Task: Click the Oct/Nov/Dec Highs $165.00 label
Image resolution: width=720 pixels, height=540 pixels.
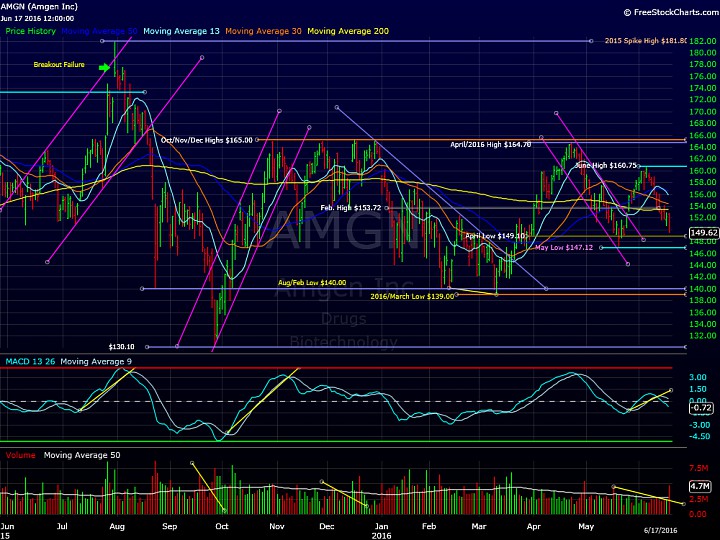Action: coord(207,140)
